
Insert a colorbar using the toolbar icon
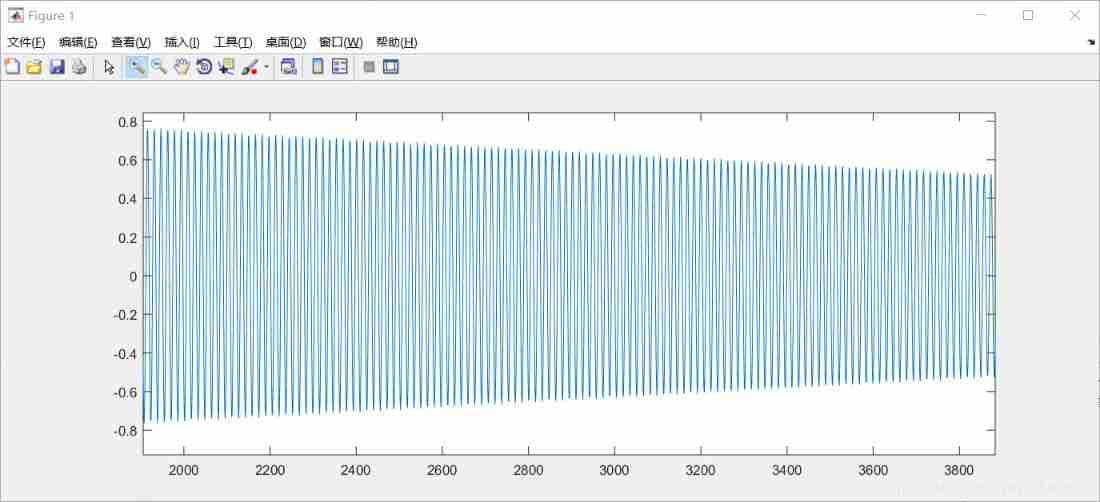[318, 67]
